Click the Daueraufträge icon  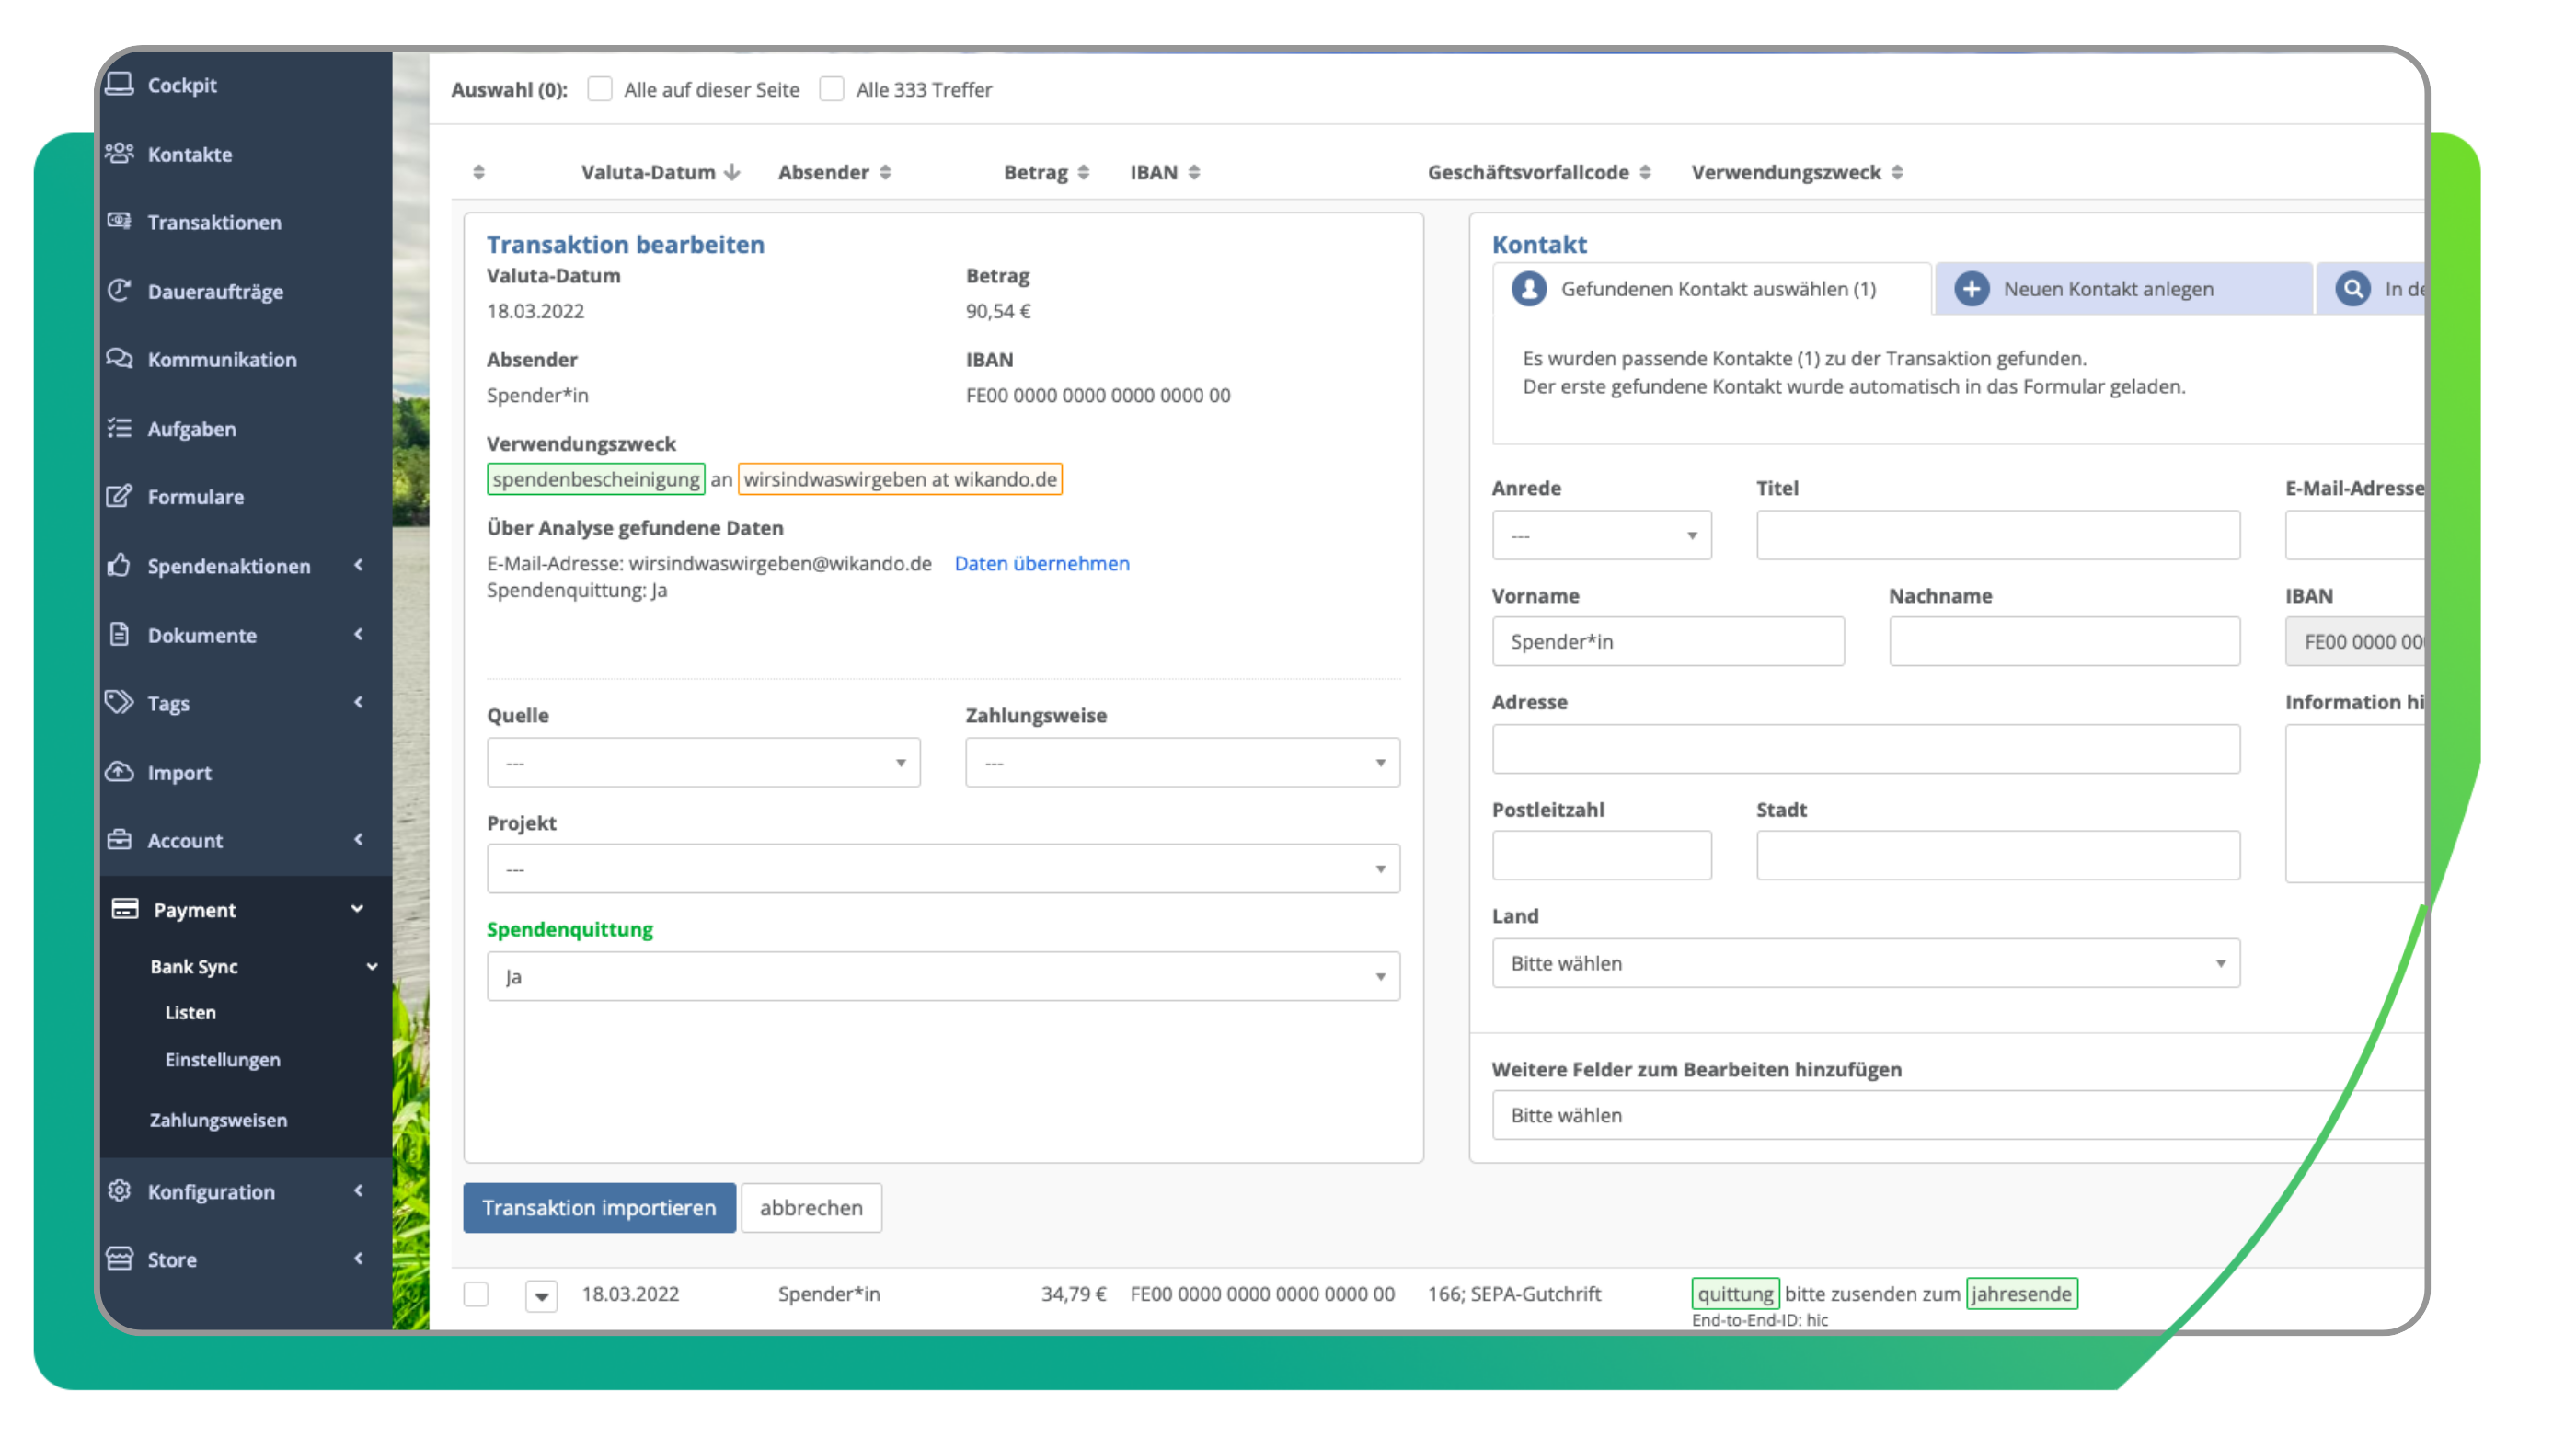coord(119,291)
